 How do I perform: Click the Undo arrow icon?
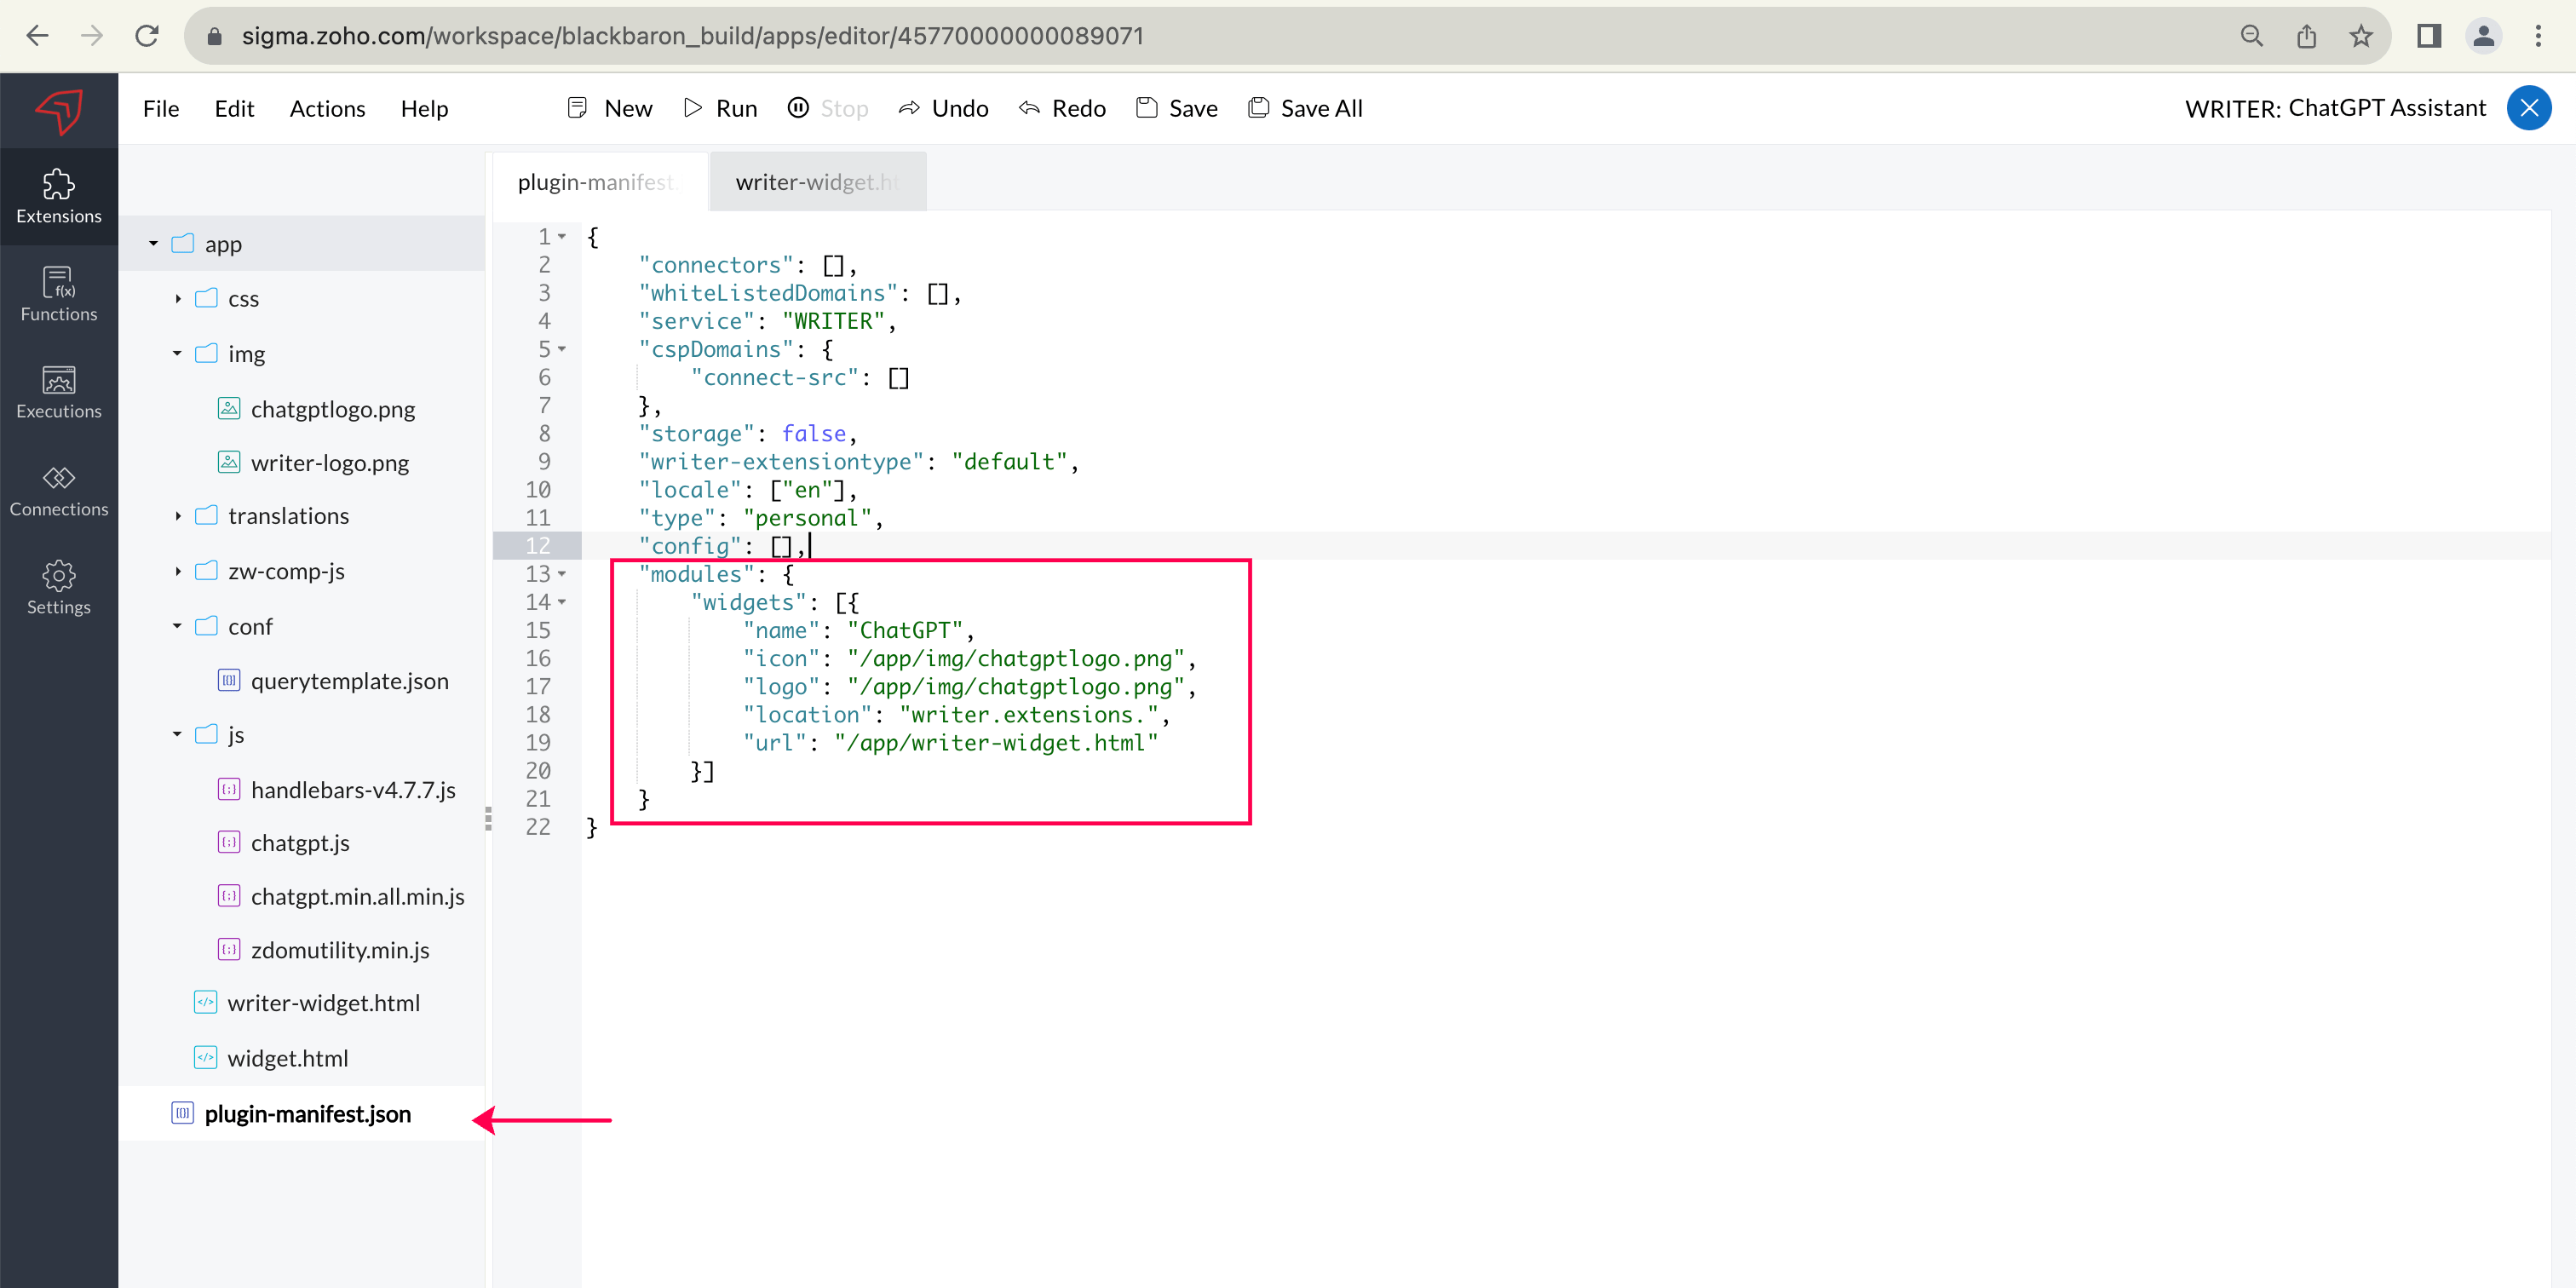tap(909, 108)
